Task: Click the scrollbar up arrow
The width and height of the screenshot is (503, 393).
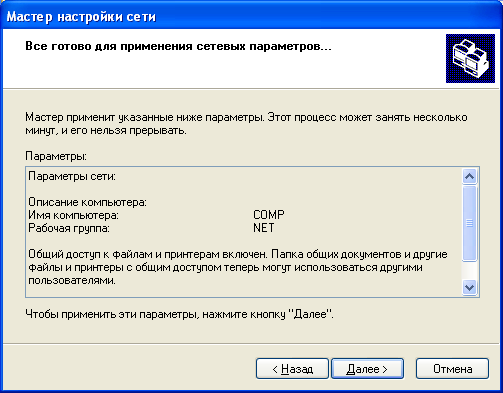Action: pyautogui.click(x=469, y=176)
